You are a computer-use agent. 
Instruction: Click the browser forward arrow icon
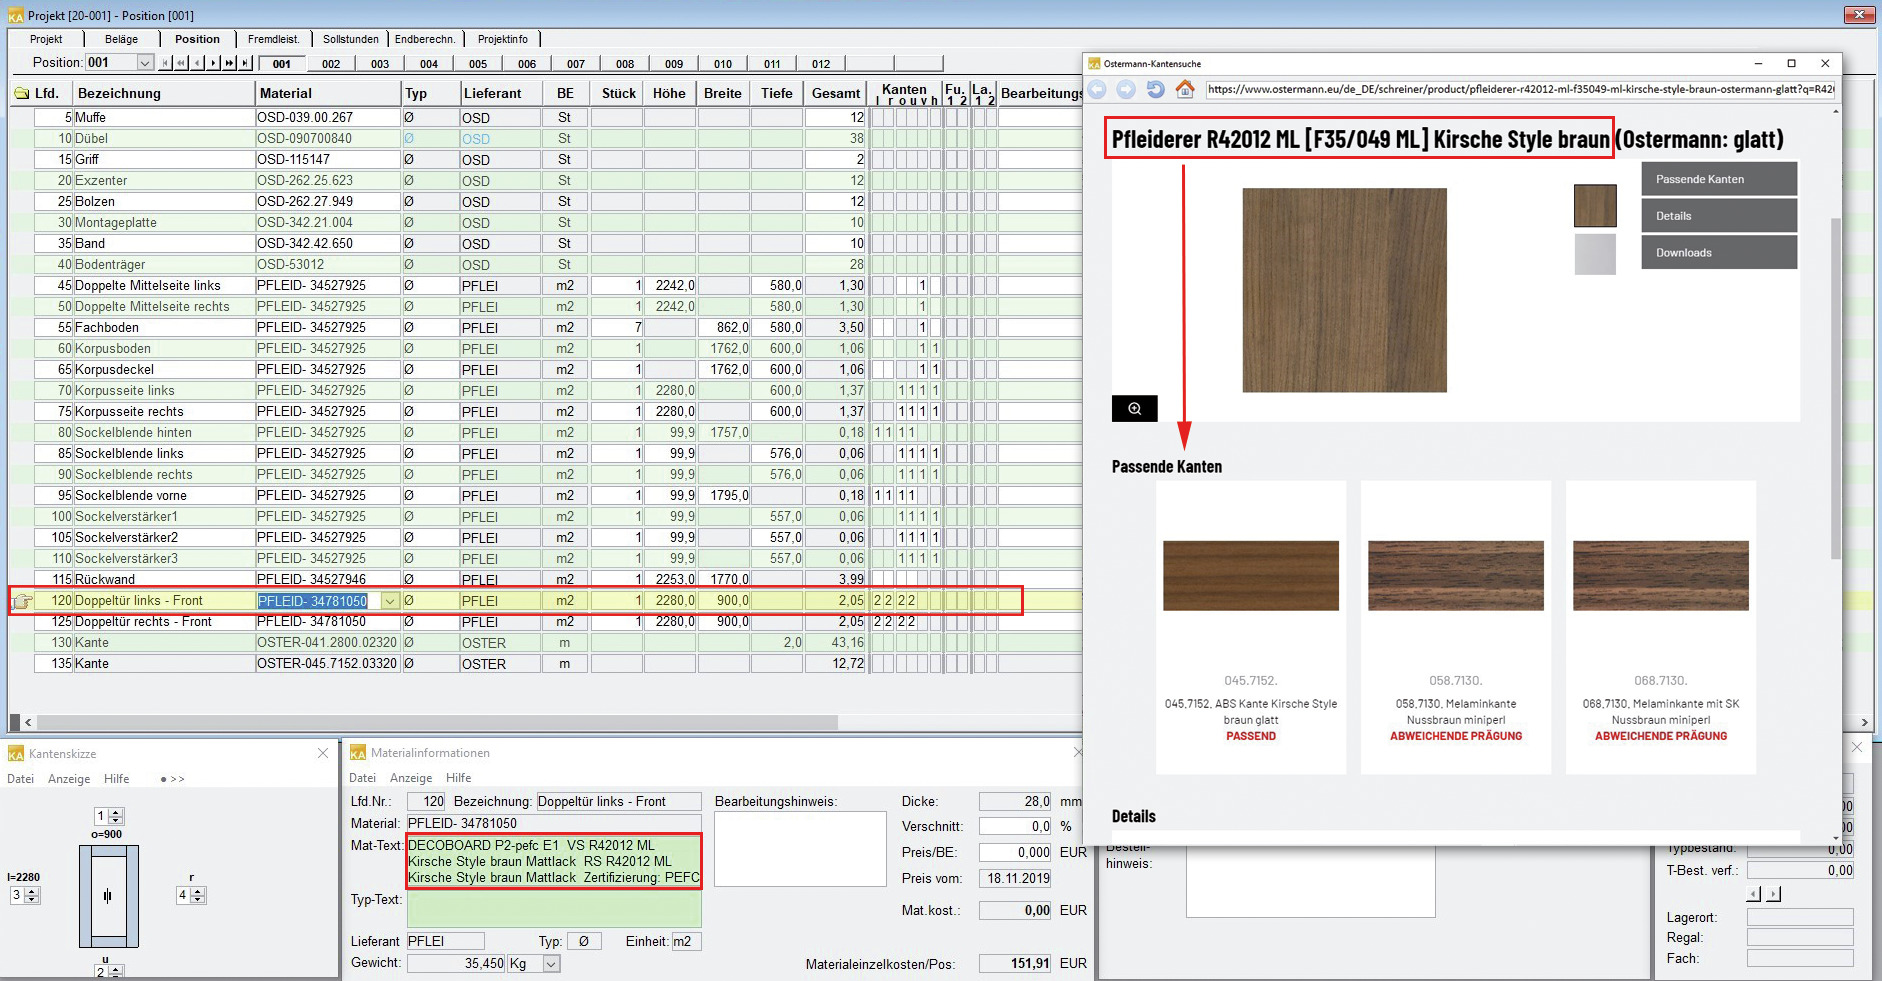tap(1126, 89)
